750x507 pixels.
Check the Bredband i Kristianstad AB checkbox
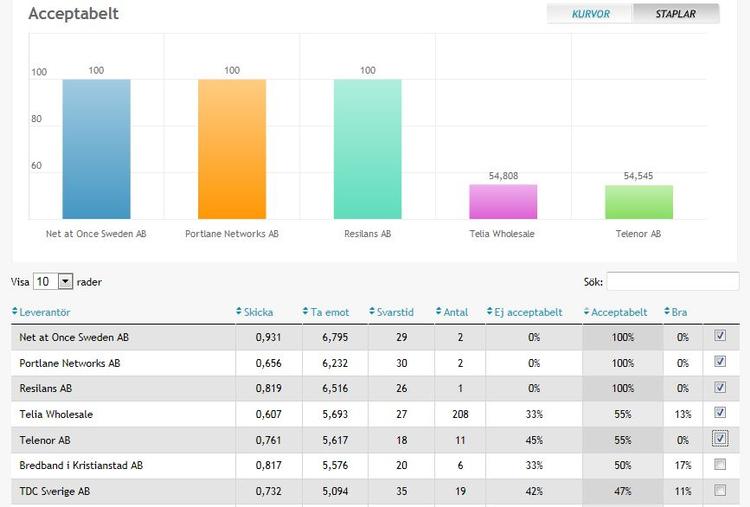720,464
